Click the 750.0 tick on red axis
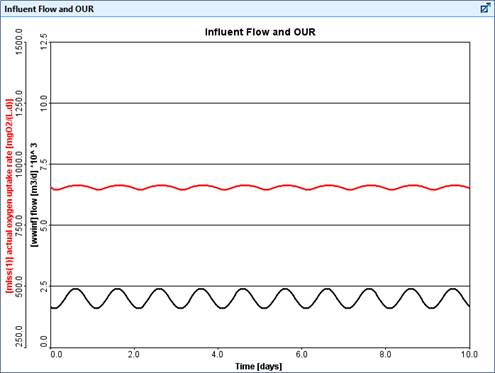Image resolution: width=495 pixels, height=373 pixels. click(19, 225)
